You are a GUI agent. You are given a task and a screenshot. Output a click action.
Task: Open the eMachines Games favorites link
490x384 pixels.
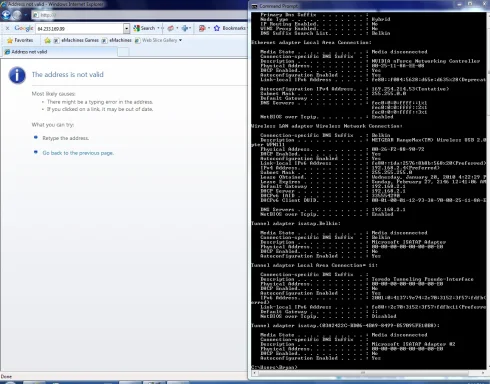76,40
